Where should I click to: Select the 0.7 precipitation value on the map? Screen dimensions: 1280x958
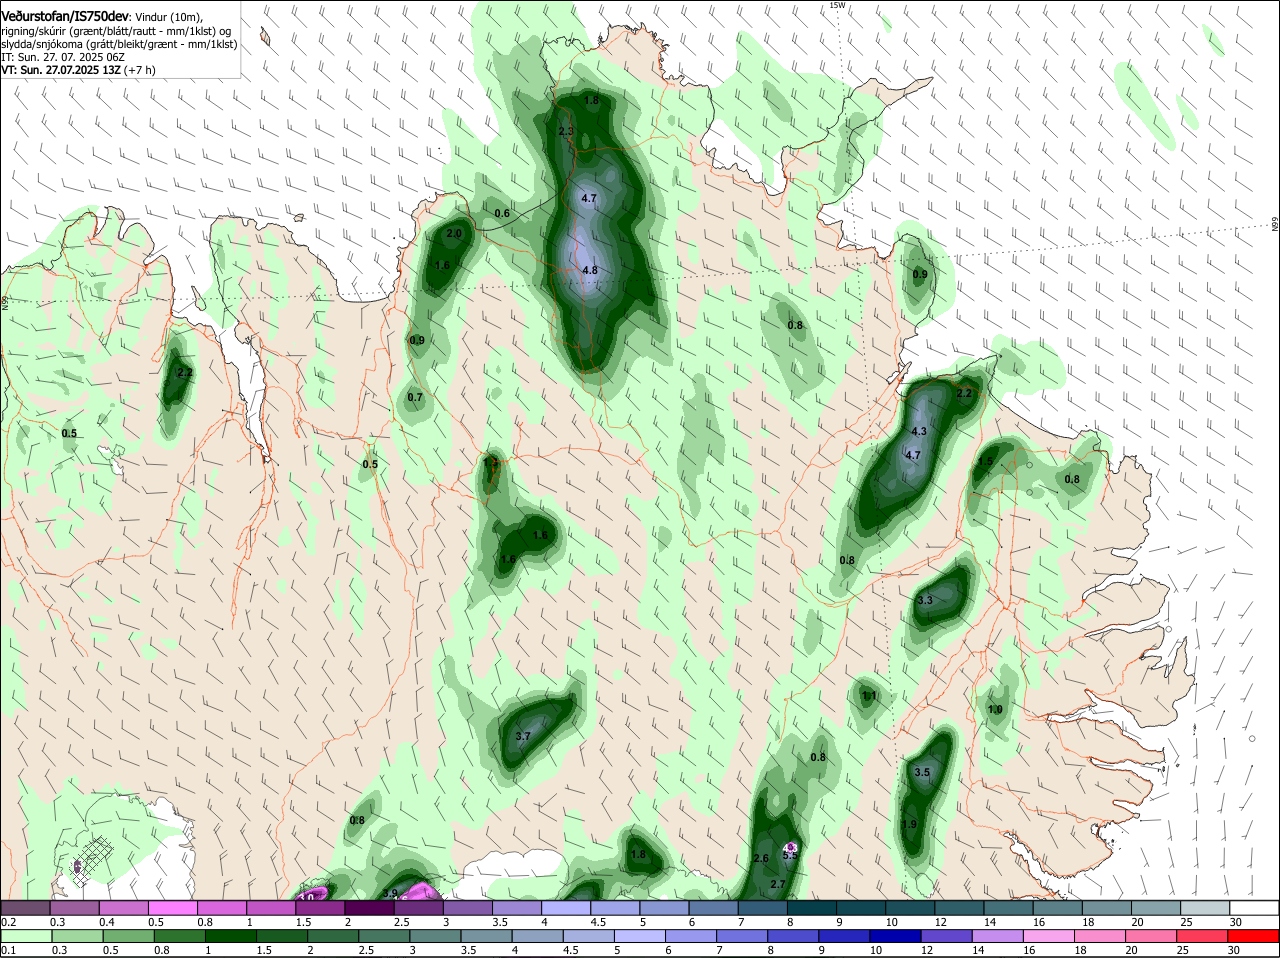tap(415, 397)
